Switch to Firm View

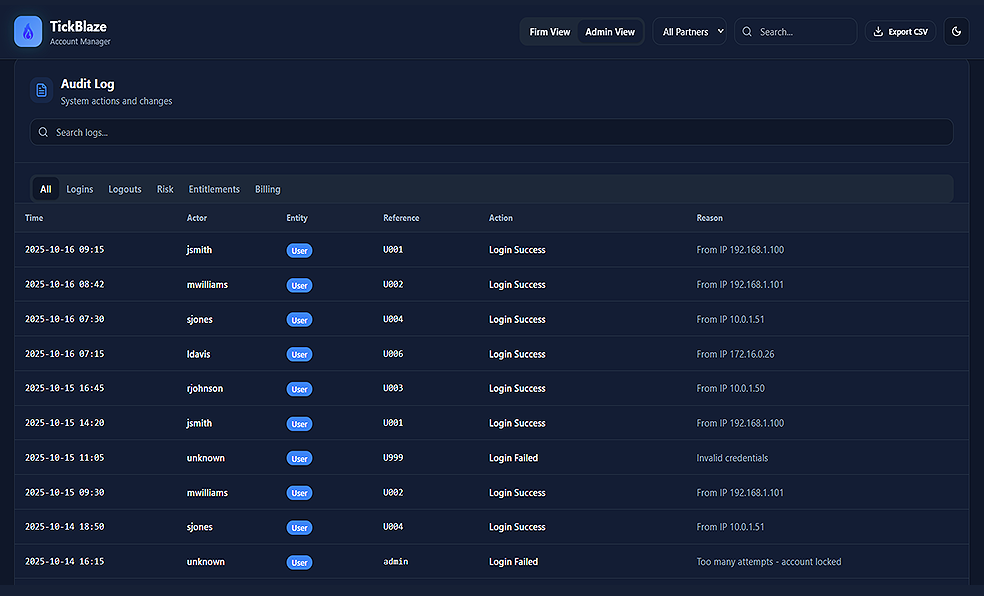550,32
